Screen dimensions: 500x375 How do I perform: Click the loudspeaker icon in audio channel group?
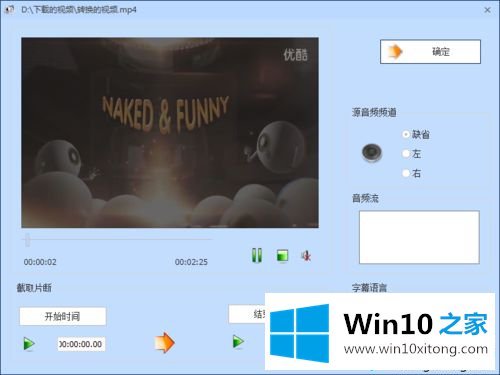pos(372,153)
